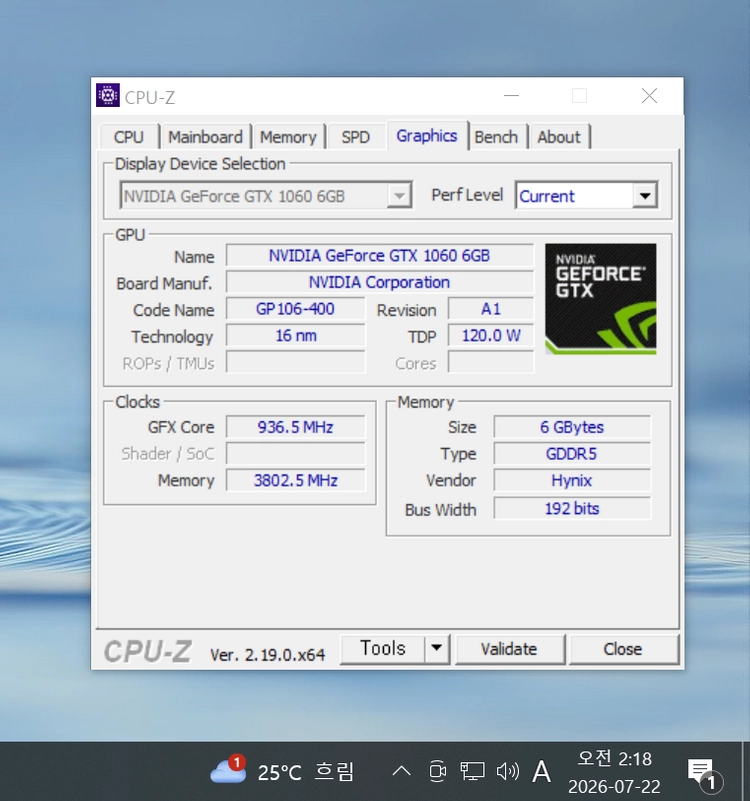
Task: Select the Graphics tab
Action: 427,135
